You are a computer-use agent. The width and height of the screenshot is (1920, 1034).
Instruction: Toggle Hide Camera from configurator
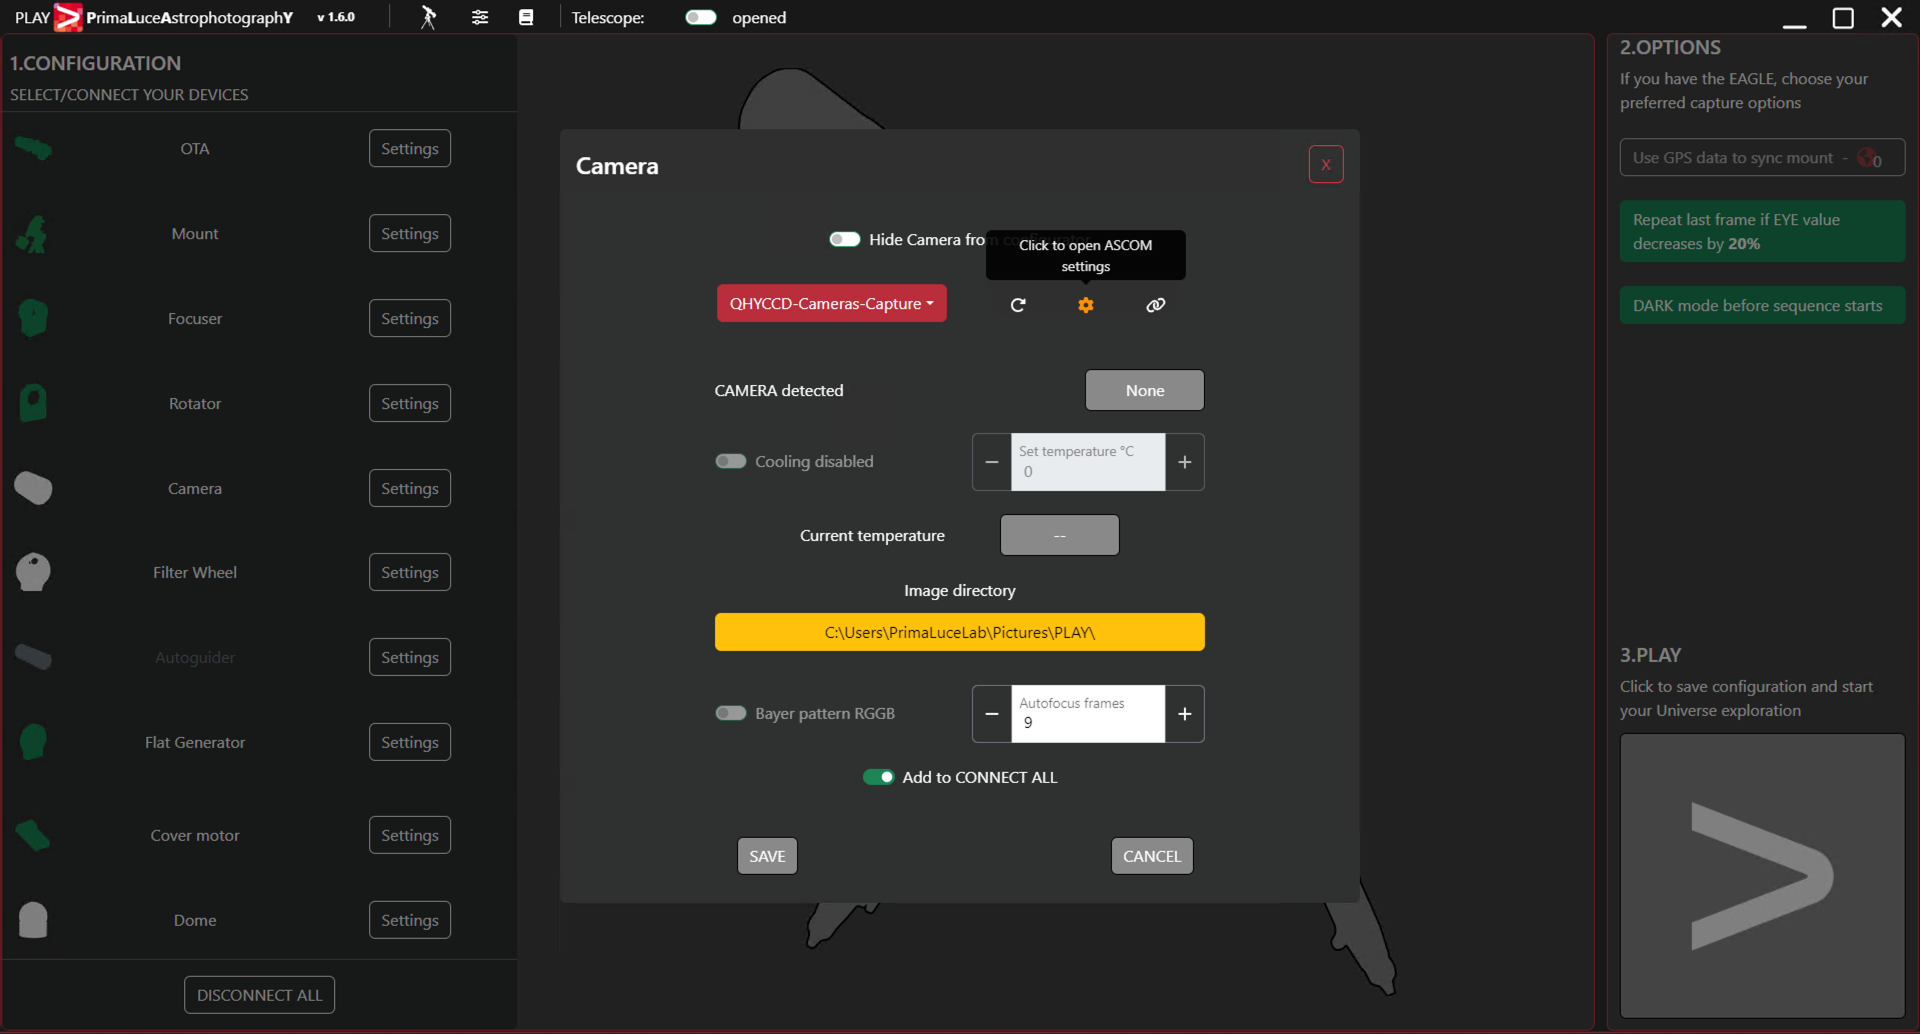[844, 239]
